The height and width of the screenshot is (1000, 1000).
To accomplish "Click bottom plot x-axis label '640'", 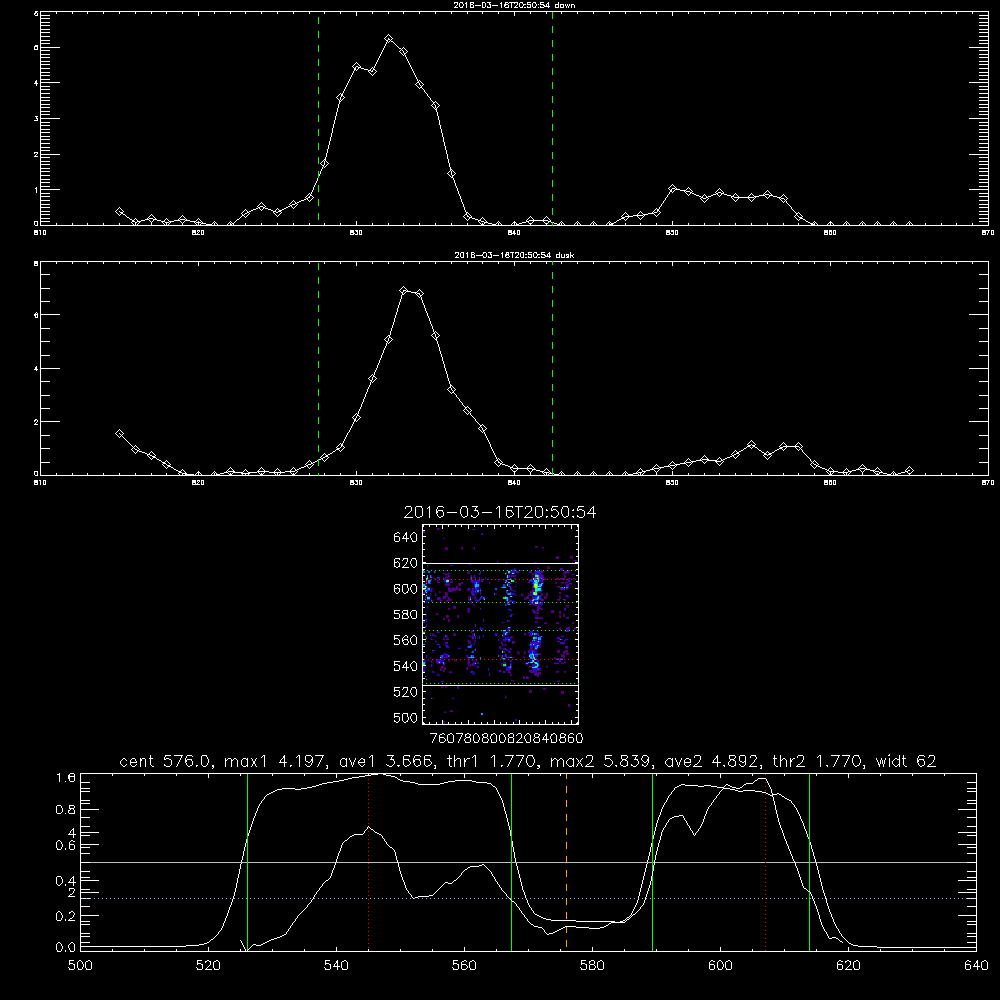I will coord(976,966).
